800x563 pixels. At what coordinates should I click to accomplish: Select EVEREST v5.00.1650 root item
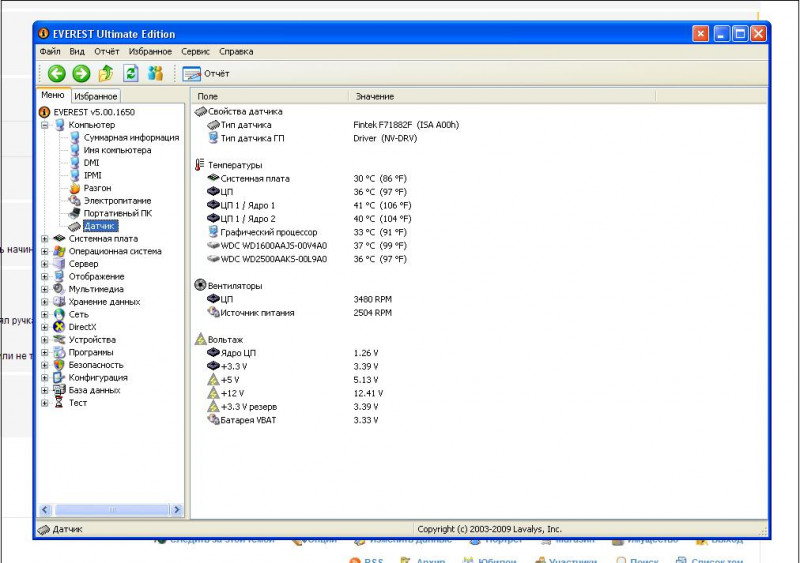(94, 112)
